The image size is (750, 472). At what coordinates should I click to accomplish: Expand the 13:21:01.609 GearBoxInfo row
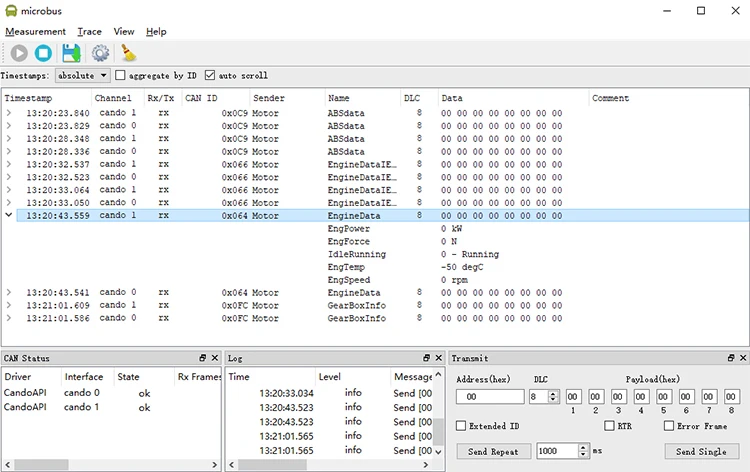coord(9,305)
